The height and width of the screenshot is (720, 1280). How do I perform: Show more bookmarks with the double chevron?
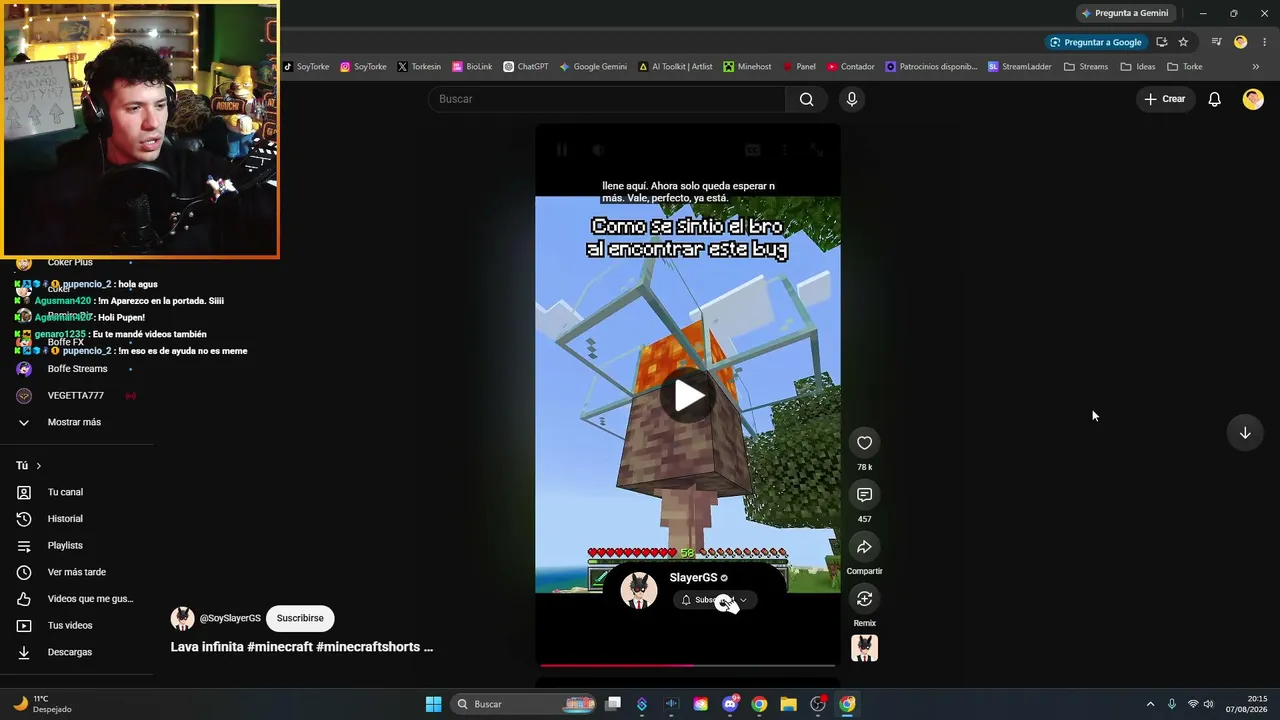click(x=1256, y=67)
